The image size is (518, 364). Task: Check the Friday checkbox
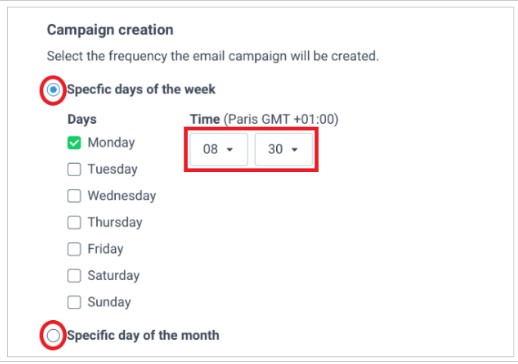pos(74,249)
